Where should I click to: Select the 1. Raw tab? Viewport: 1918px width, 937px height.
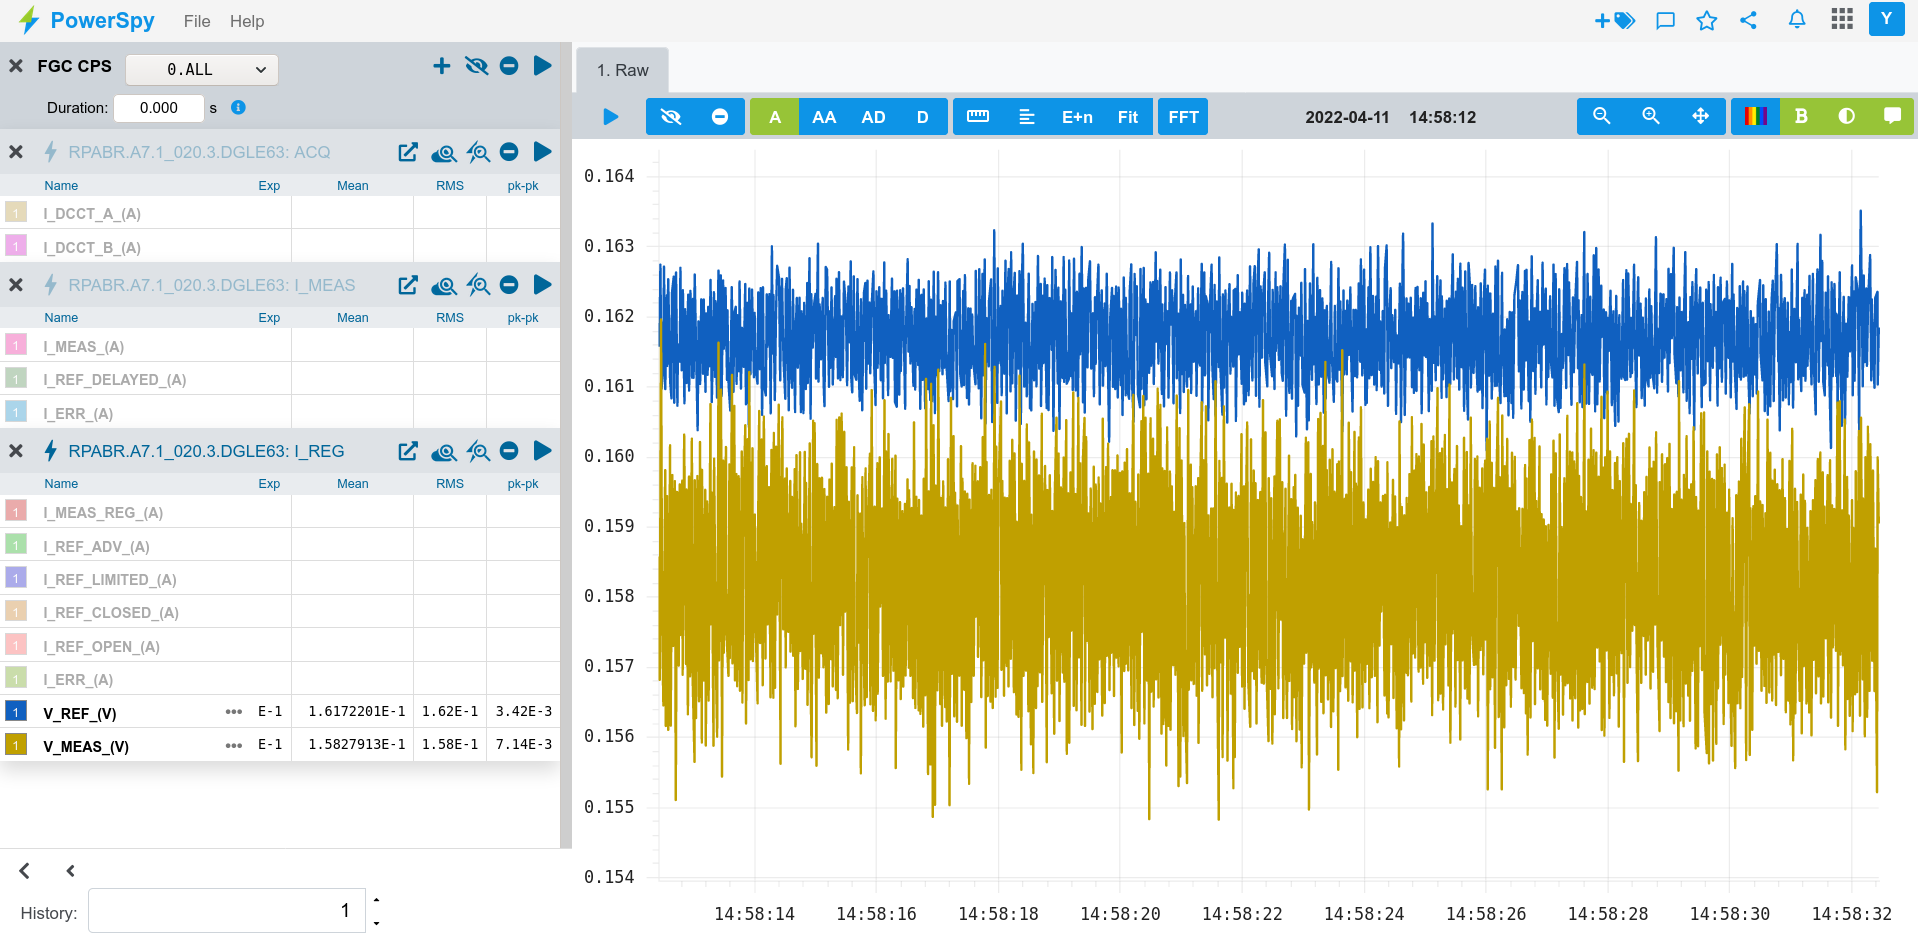pyautogui.click(x=623, y=70)
